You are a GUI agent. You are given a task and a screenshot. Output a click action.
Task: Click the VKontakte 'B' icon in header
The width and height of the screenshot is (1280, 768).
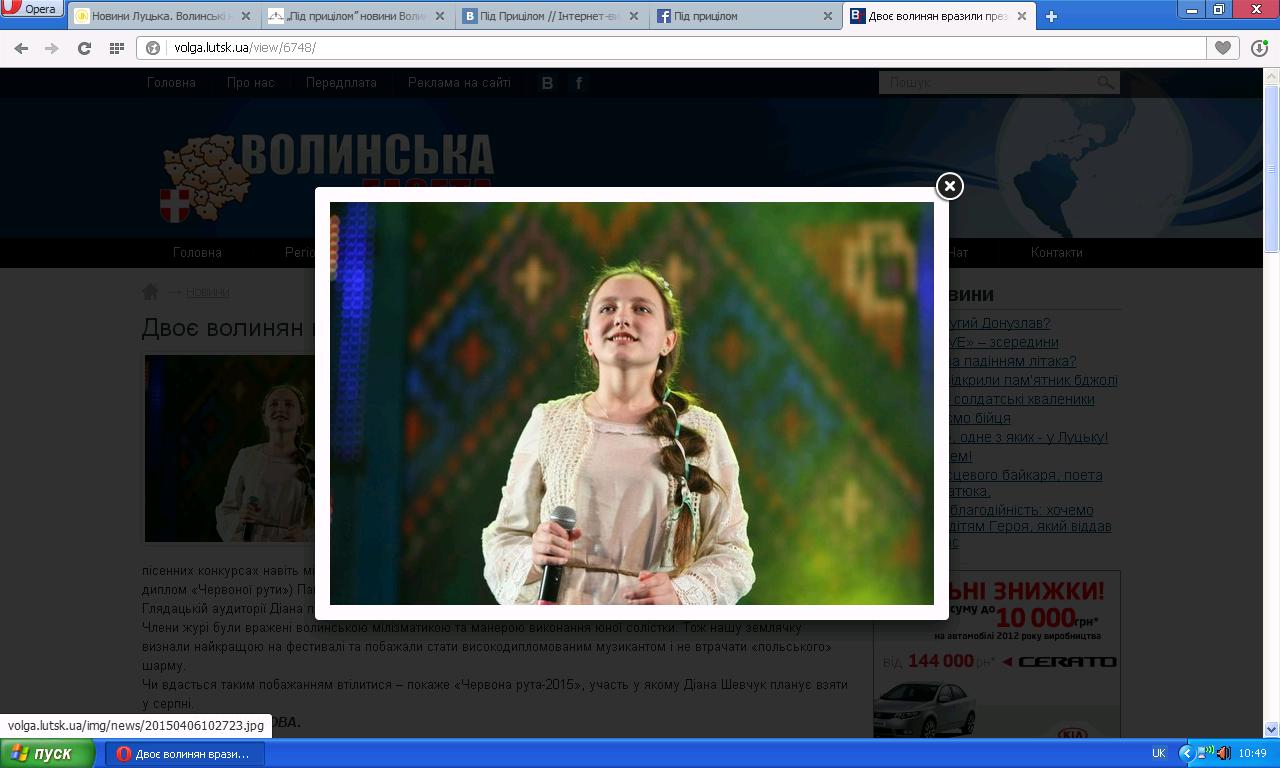[547, 83]
